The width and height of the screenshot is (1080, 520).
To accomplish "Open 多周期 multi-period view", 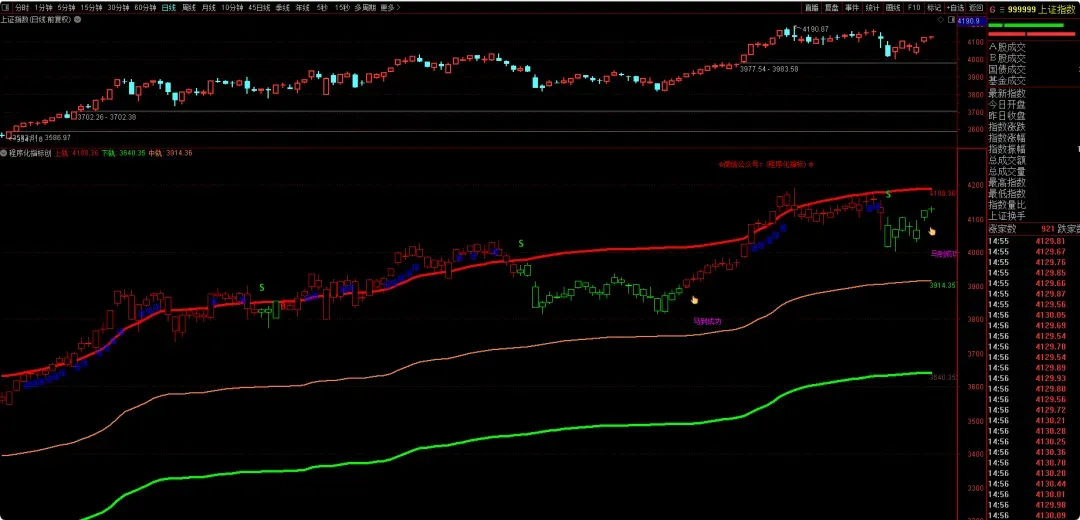I will point(366,8).
